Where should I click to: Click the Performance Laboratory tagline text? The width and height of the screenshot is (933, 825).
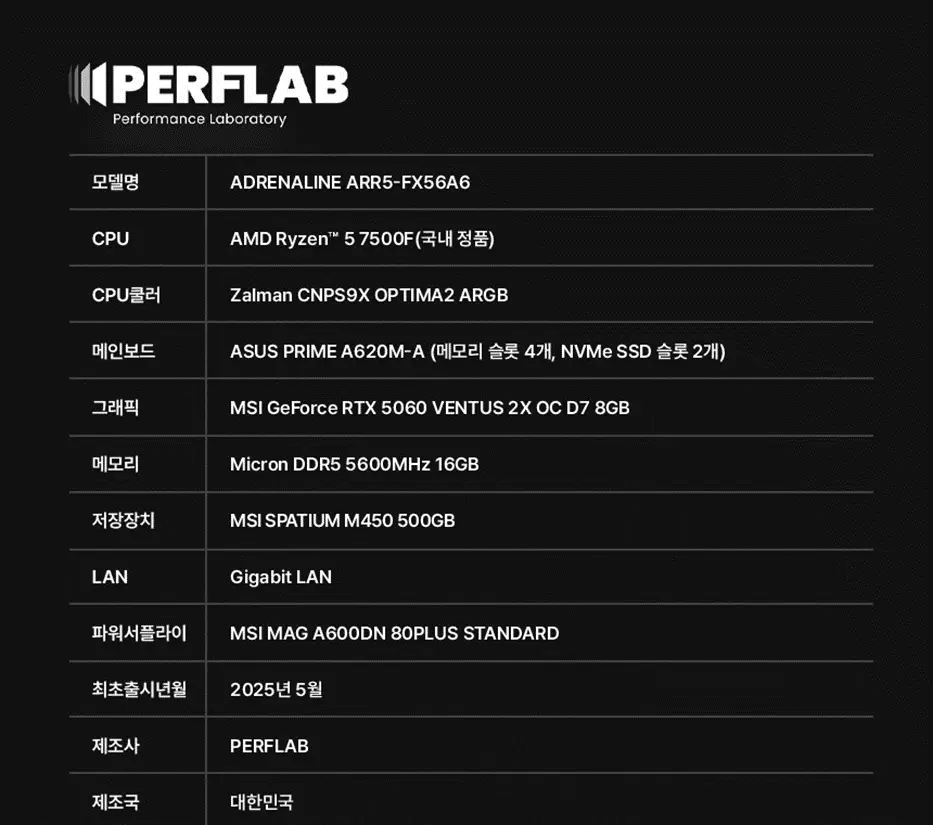click(199, 119)
